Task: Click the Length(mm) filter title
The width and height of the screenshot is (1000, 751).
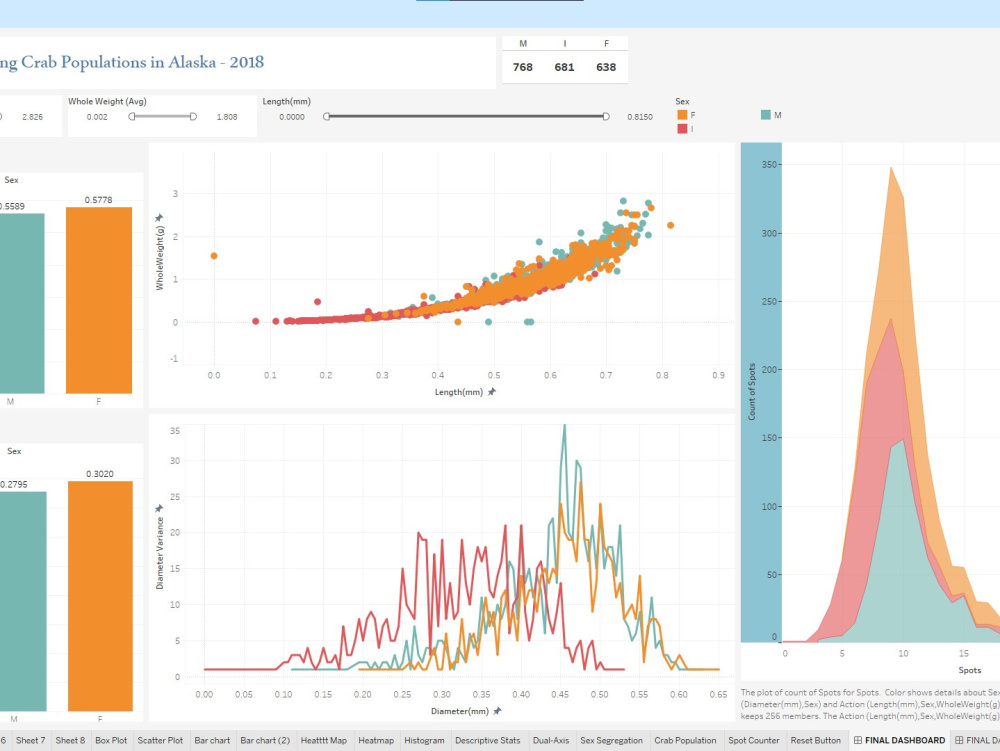Action: pos(287,101)
